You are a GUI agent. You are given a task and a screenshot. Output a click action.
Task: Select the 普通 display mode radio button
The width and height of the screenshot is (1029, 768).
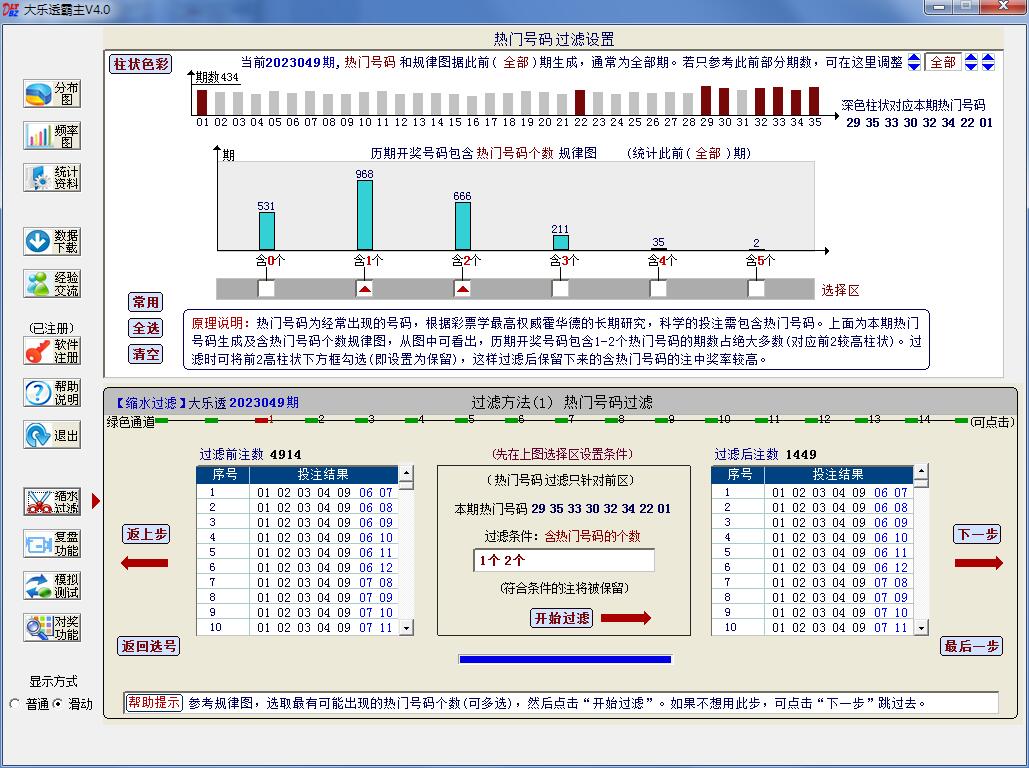click(x=15, y=704)
